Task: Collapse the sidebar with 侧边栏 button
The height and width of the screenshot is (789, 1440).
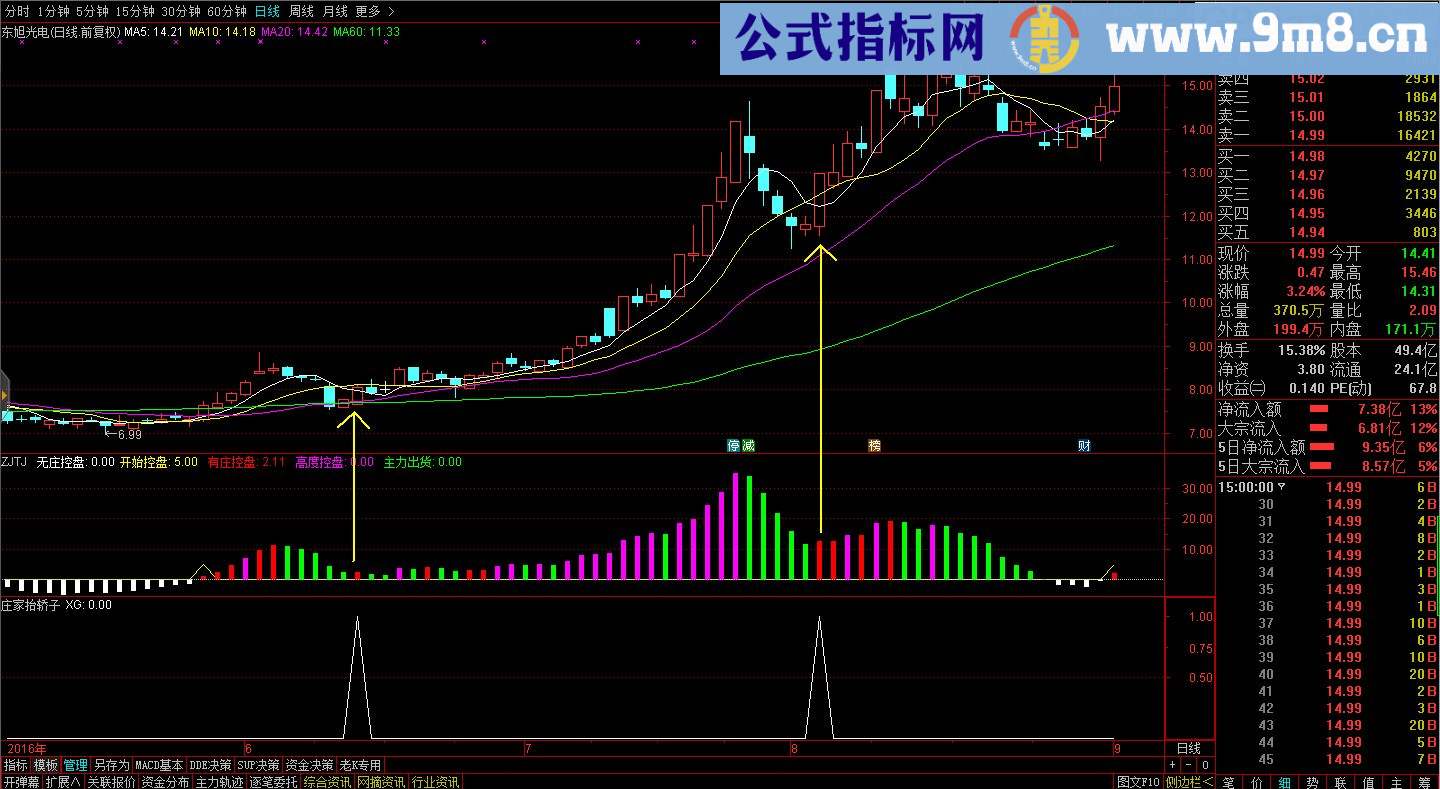Action: click(x=1189, y=782)
